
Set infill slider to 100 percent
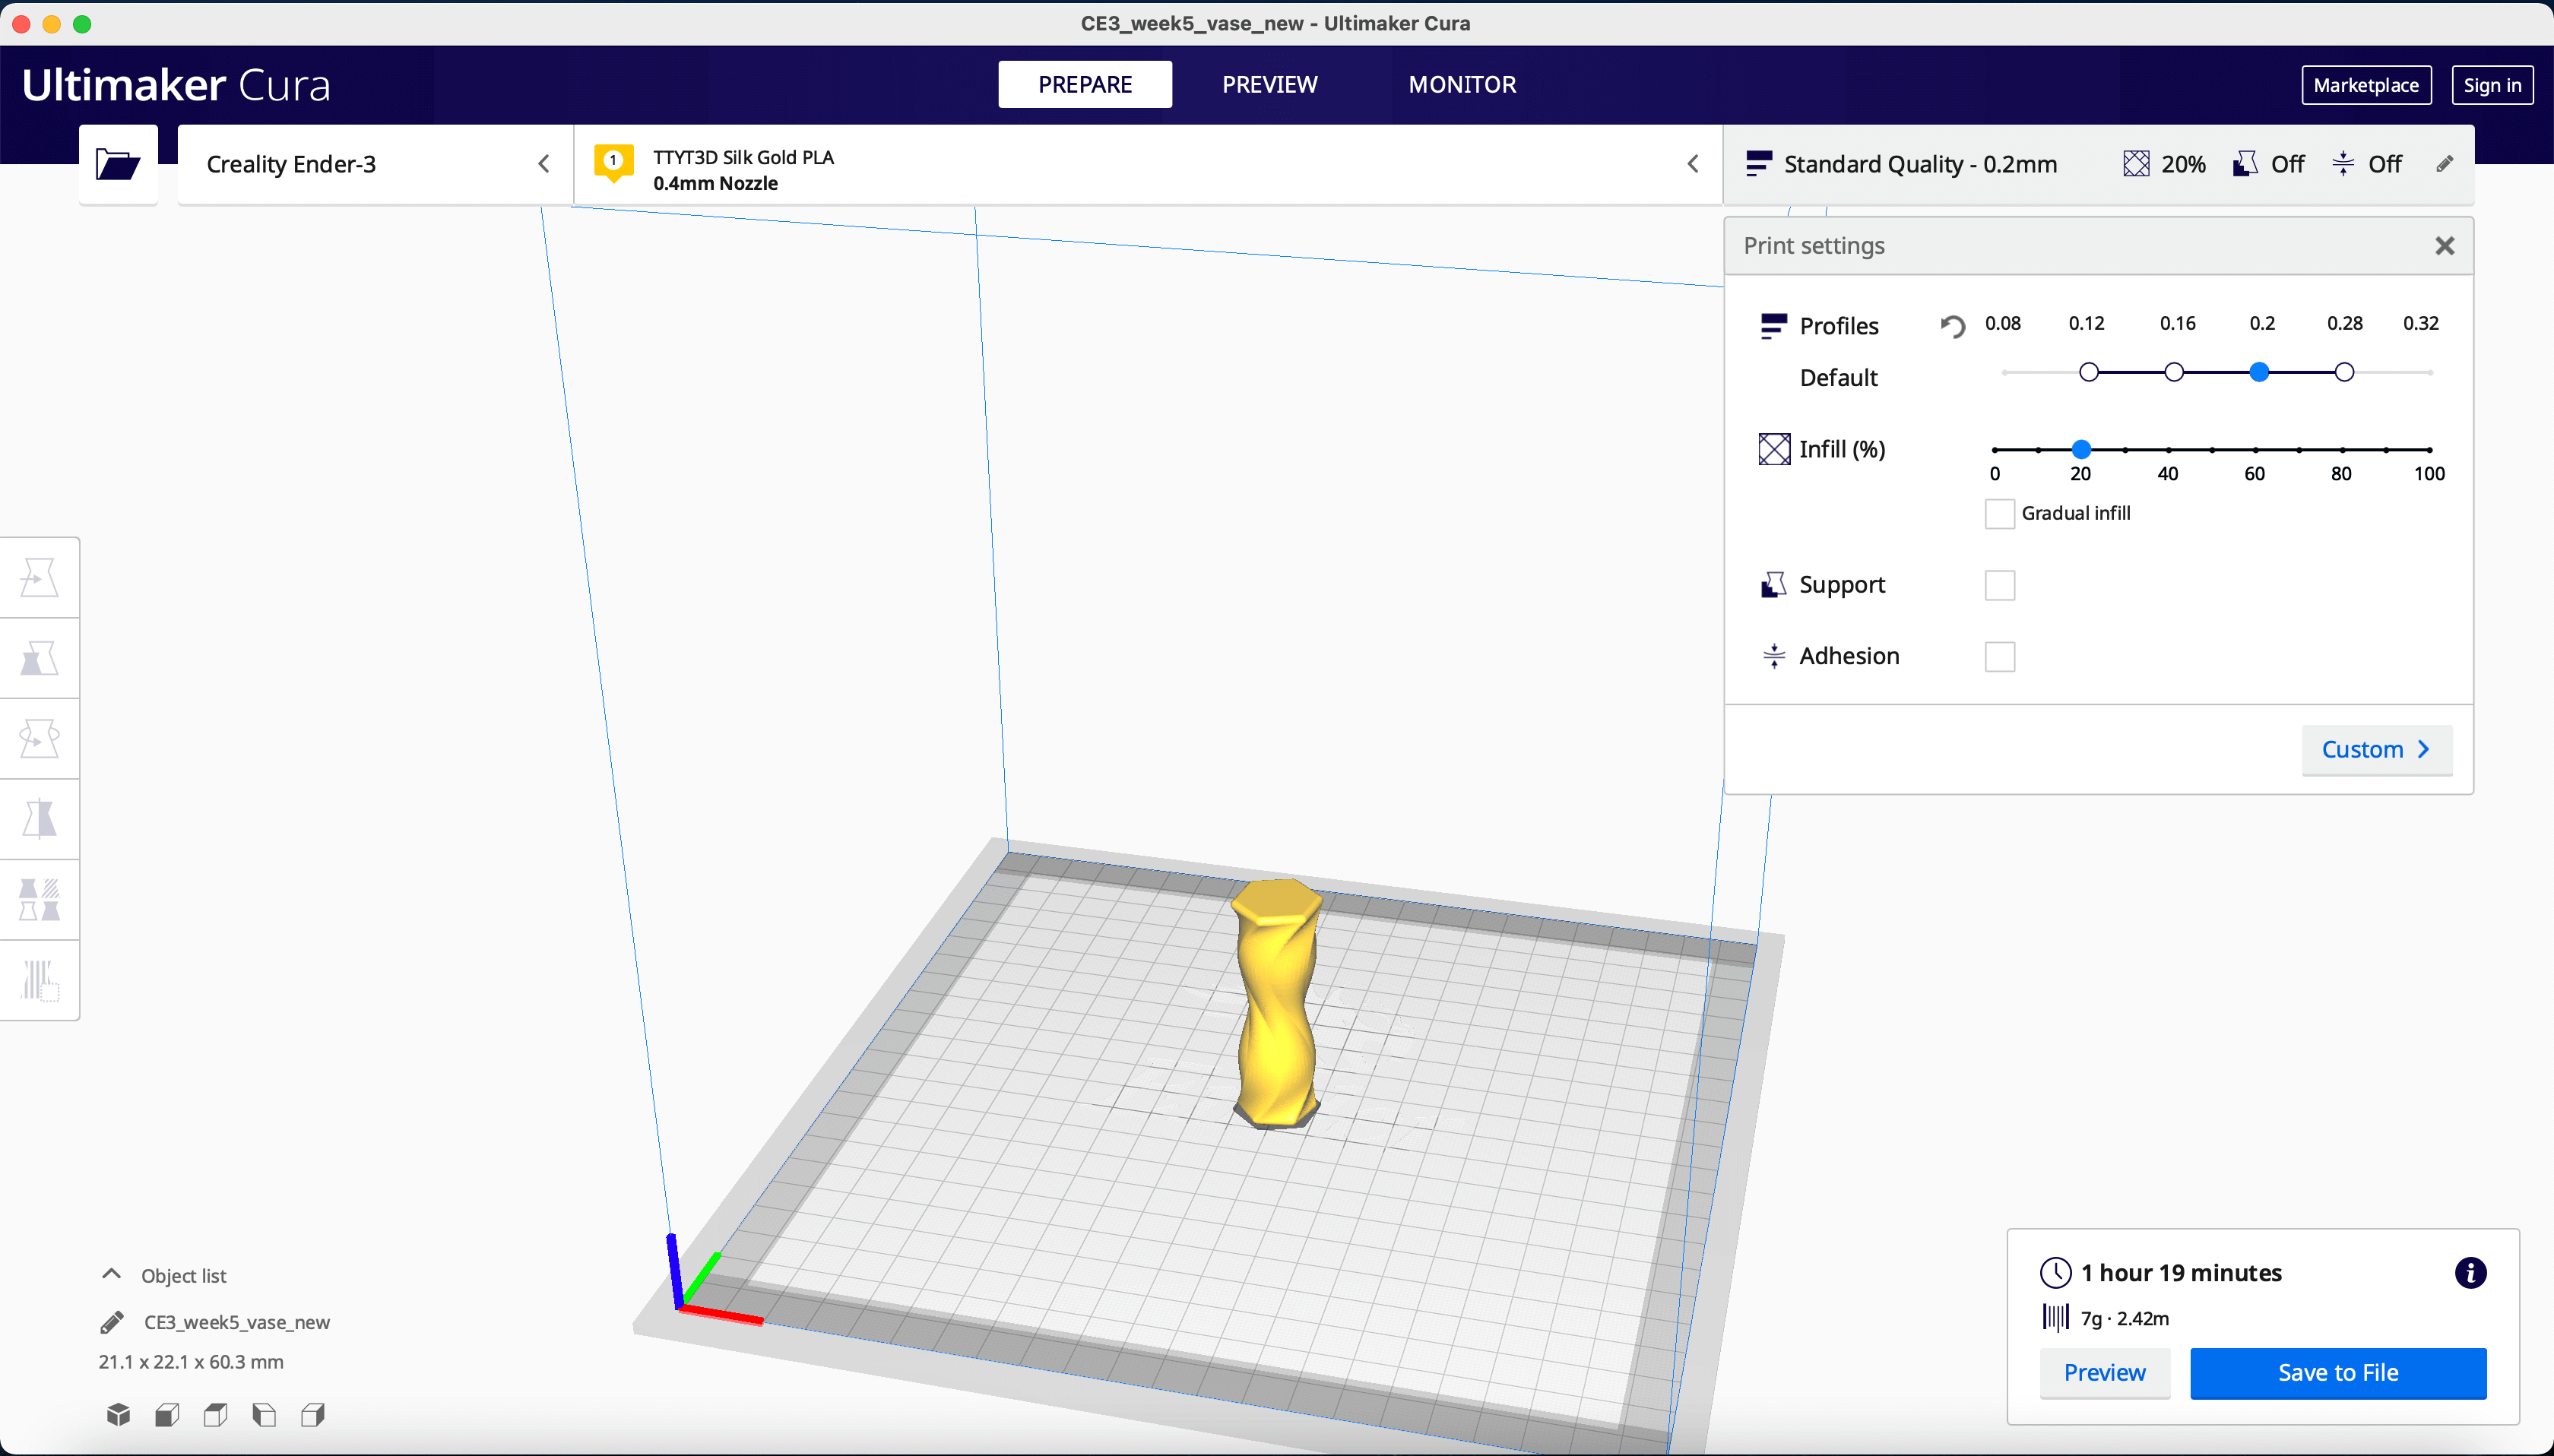pos(2429,450)
